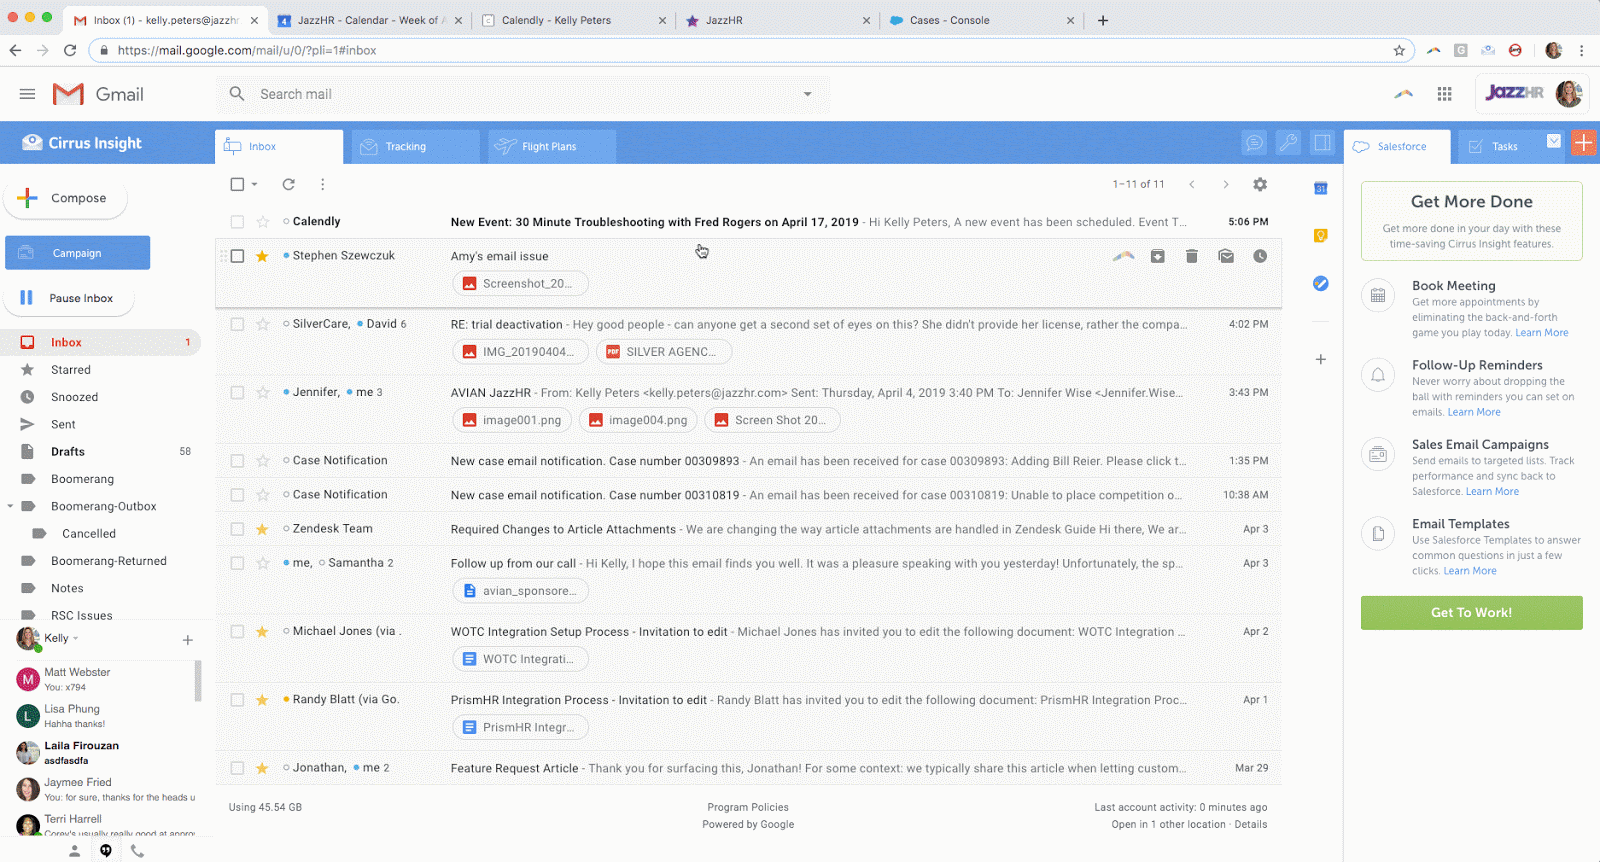Open the Gmail settings gear
1600x862 pixels.
point(1260,184)
